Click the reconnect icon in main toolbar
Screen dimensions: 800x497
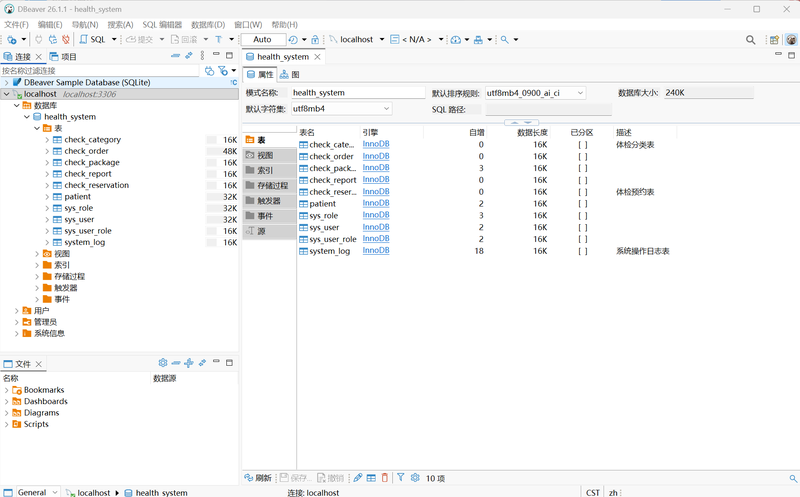pos(53,39)
